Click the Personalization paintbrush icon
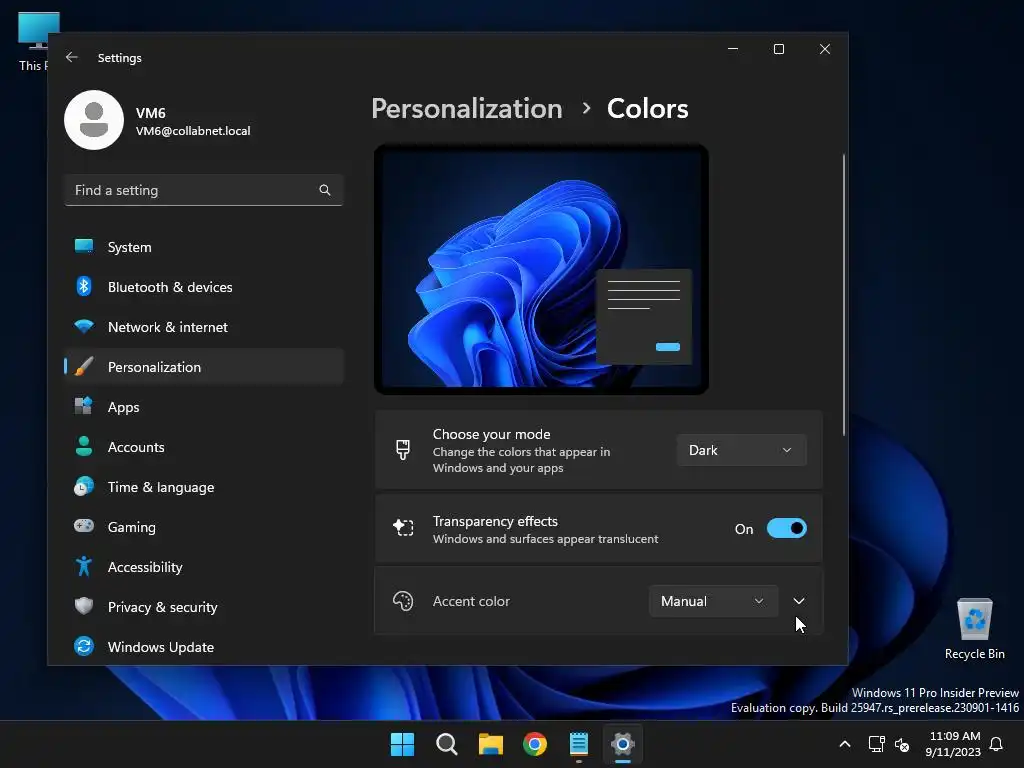The width and height of the screenshot is (1024, 768). (x=84, y=366)
